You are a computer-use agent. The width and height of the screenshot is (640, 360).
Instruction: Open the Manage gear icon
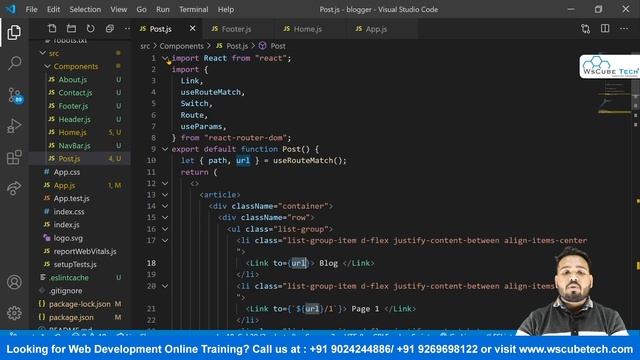pyautogui.click(x=14, y=313)
